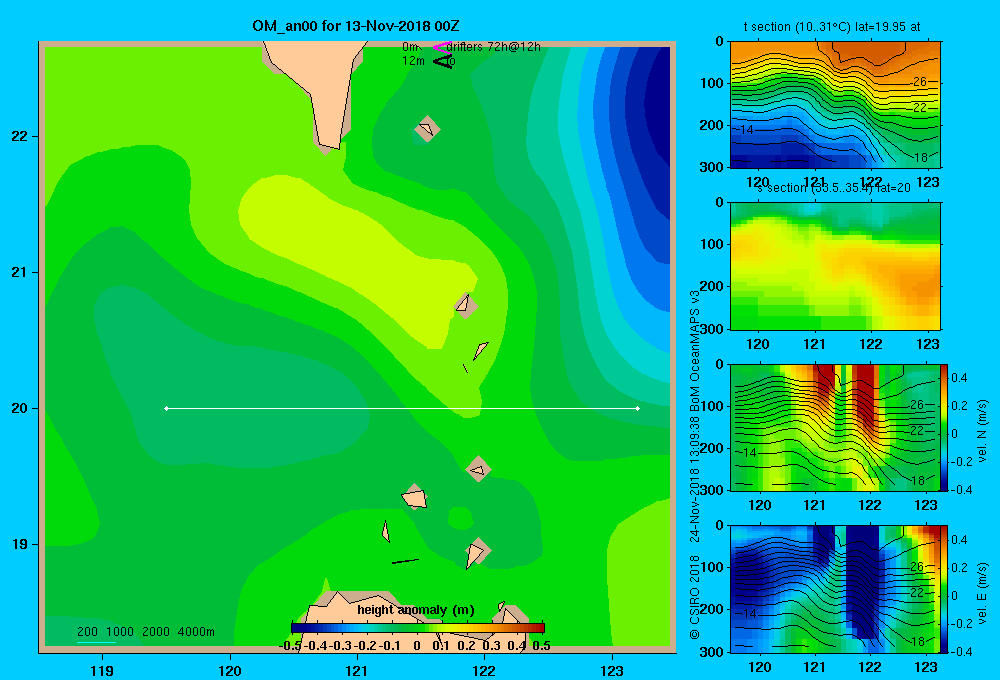Click the "26" contour label in t section panel

click(x=919, y=82)
